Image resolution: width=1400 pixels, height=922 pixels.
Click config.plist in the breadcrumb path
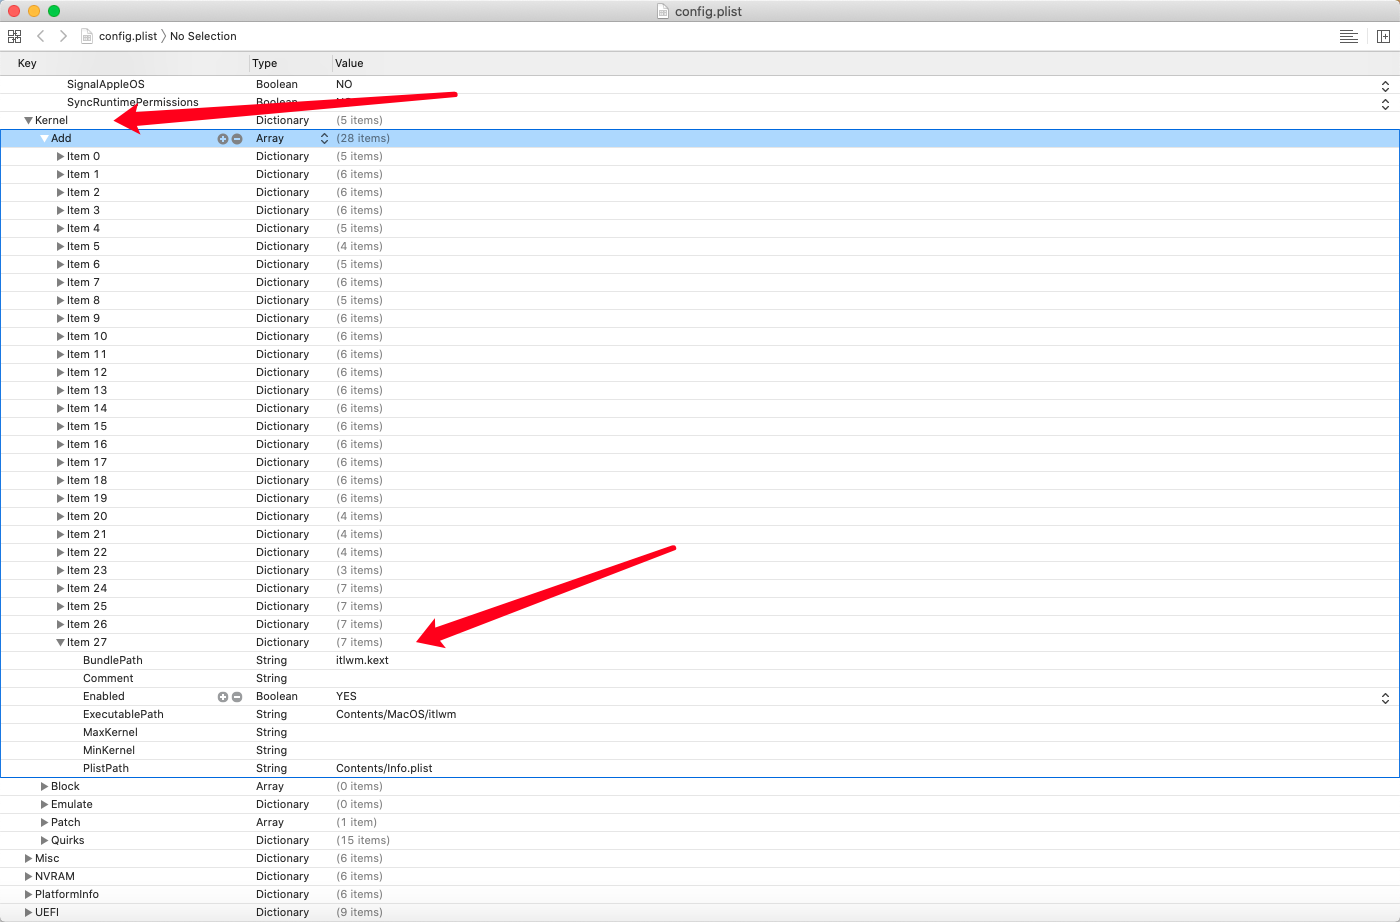pyautogui.click(x=128, y=36)
